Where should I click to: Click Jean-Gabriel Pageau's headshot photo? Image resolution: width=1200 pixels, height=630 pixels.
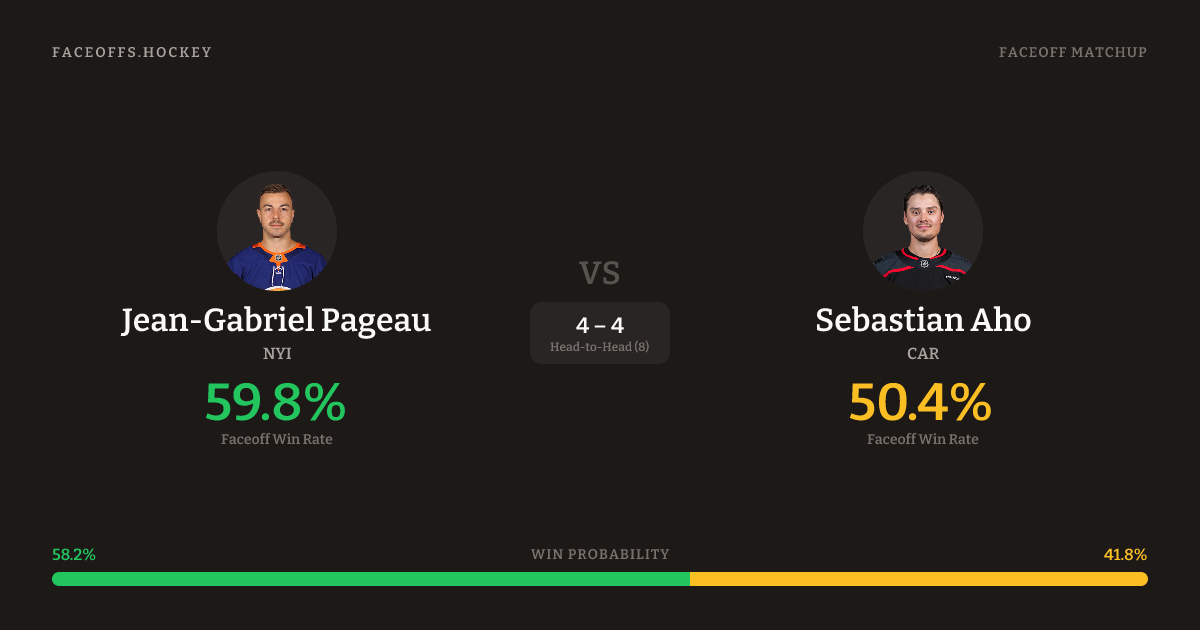(x=277, y=231)
